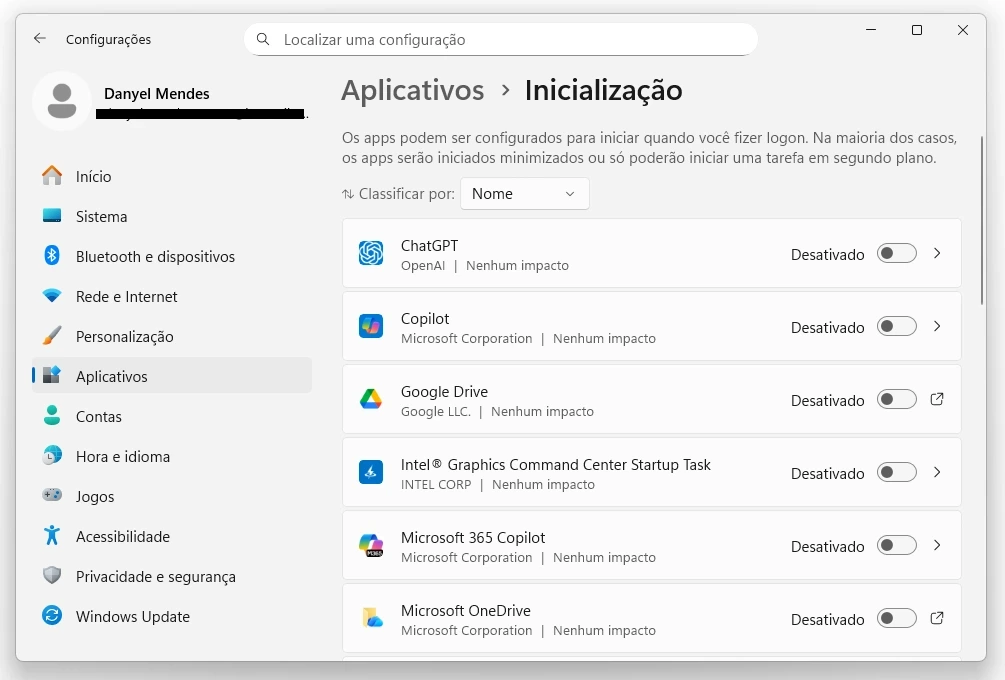This screenshot has height=680, width=1005.
Task: Enable ChatGPT startup toggle
Action: (x=897, y=253)
